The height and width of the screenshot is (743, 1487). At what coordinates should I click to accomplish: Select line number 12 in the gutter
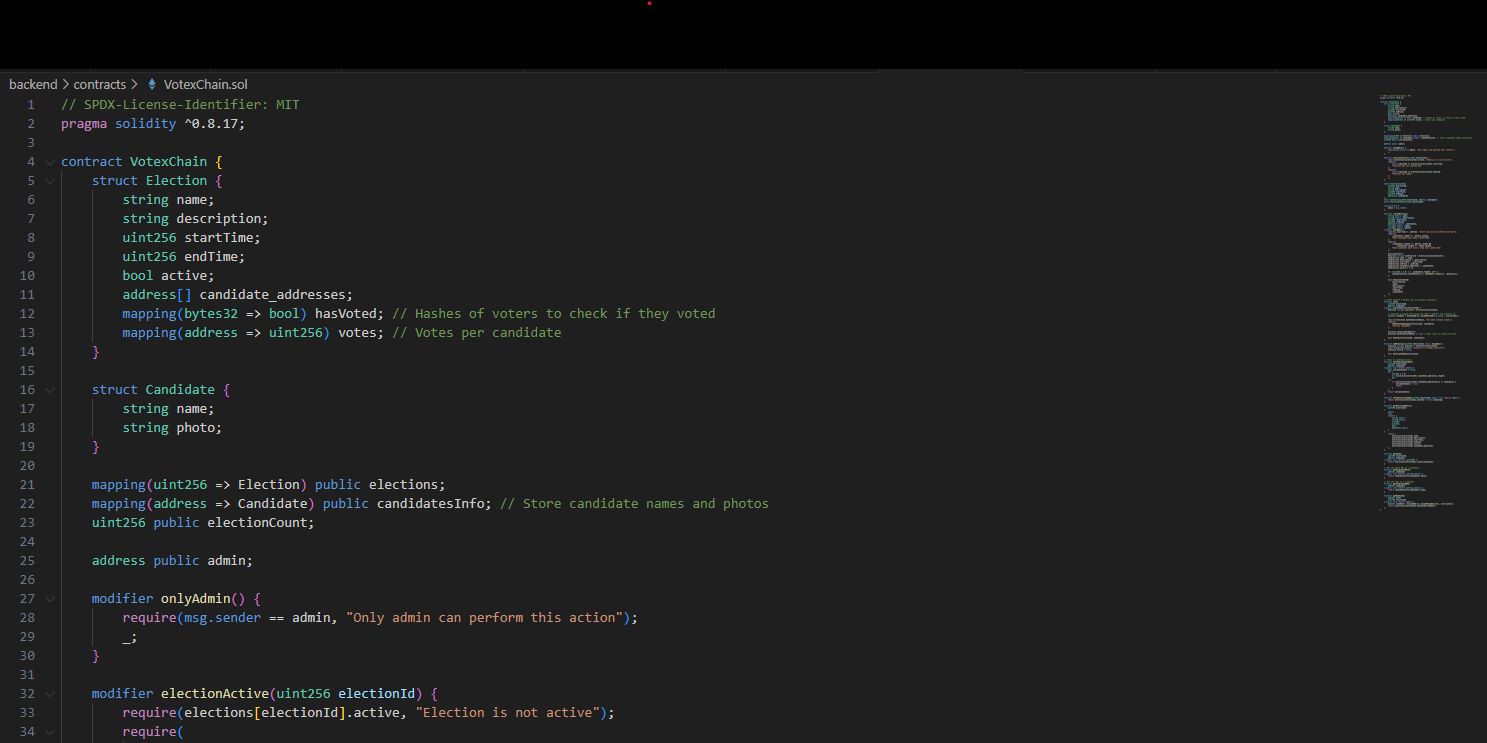[x=27, y=314]
